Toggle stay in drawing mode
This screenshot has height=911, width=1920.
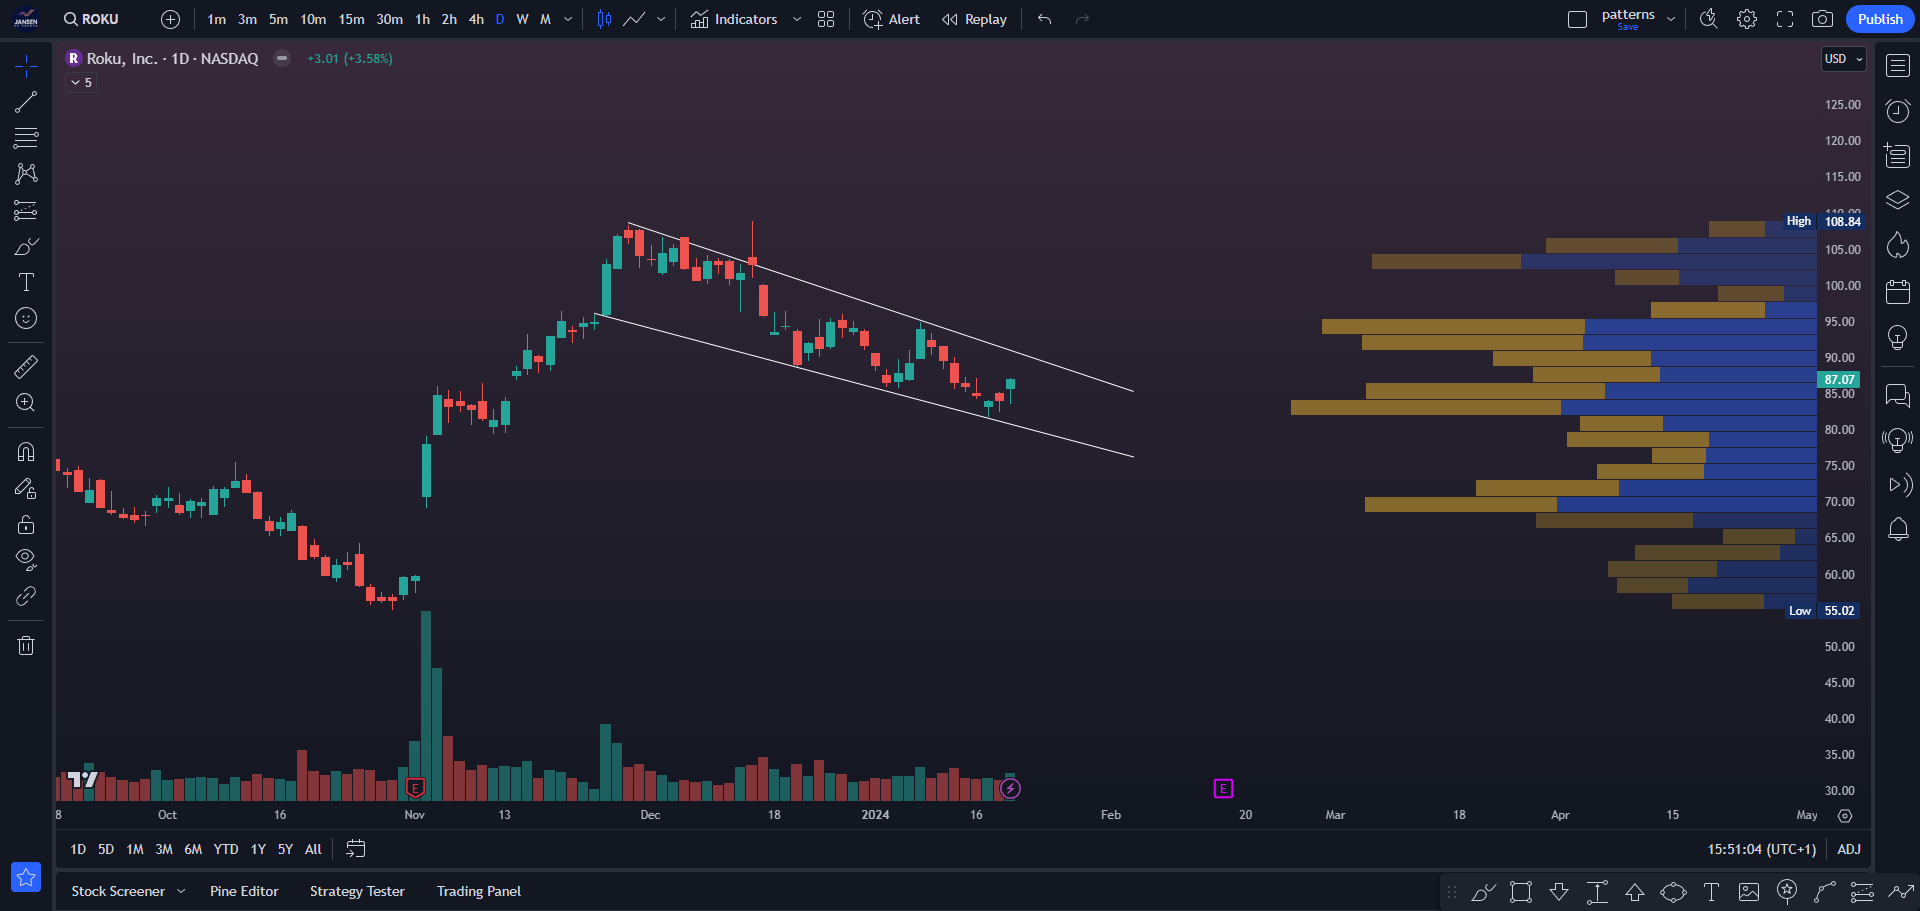pyautogui.click(x=26, y=488)
